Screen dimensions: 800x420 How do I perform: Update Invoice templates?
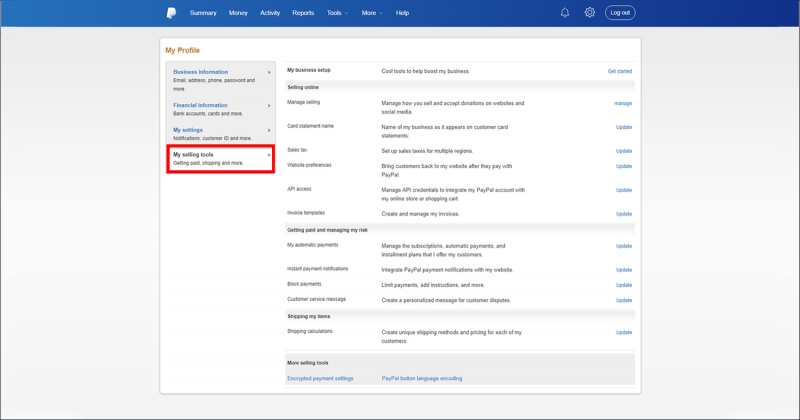click(x=623, y=214)
